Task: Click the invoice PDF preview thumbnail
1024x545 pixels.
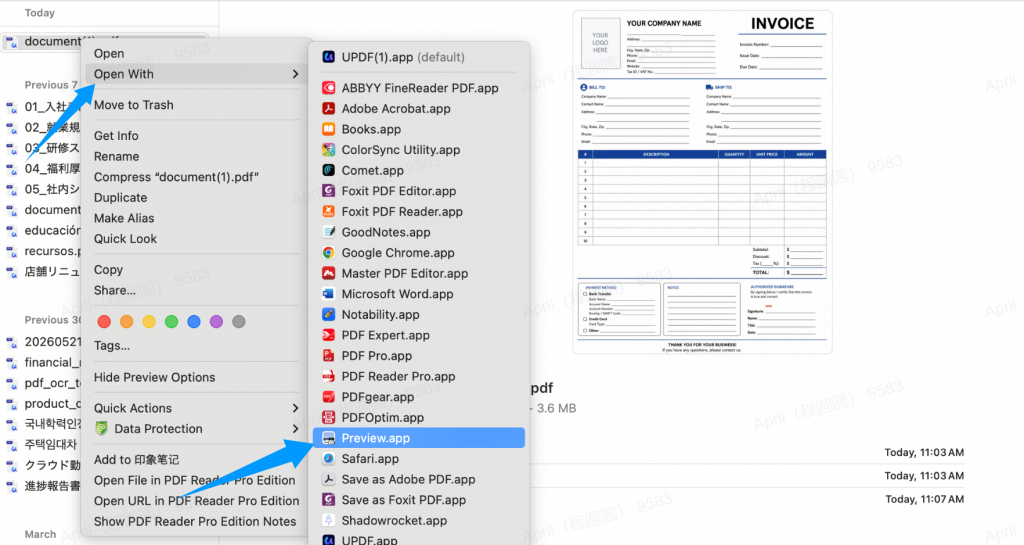Action: 703,182
